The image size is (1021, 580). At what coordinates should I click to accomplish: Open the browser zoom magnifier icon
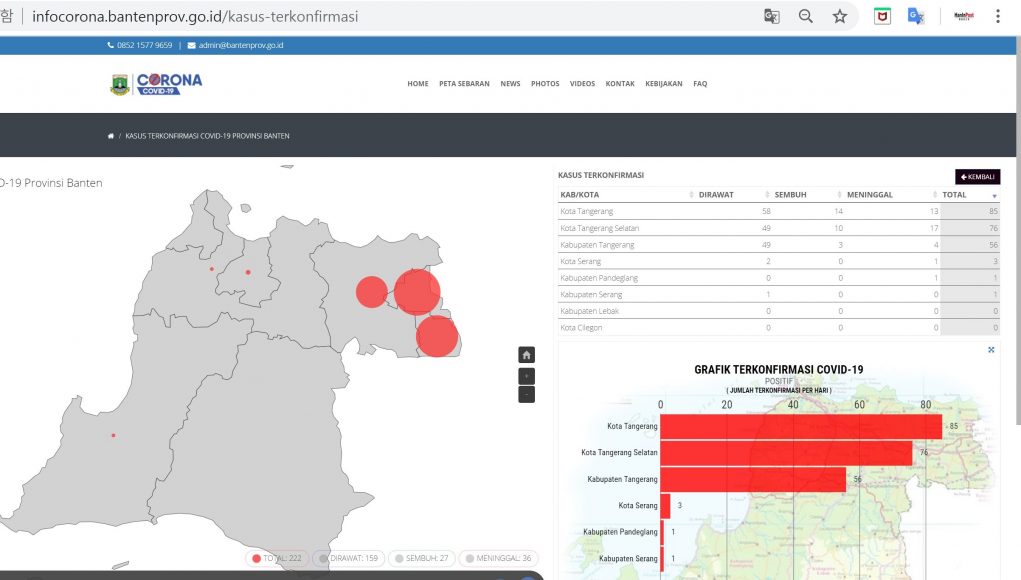(x=805, y=16)
